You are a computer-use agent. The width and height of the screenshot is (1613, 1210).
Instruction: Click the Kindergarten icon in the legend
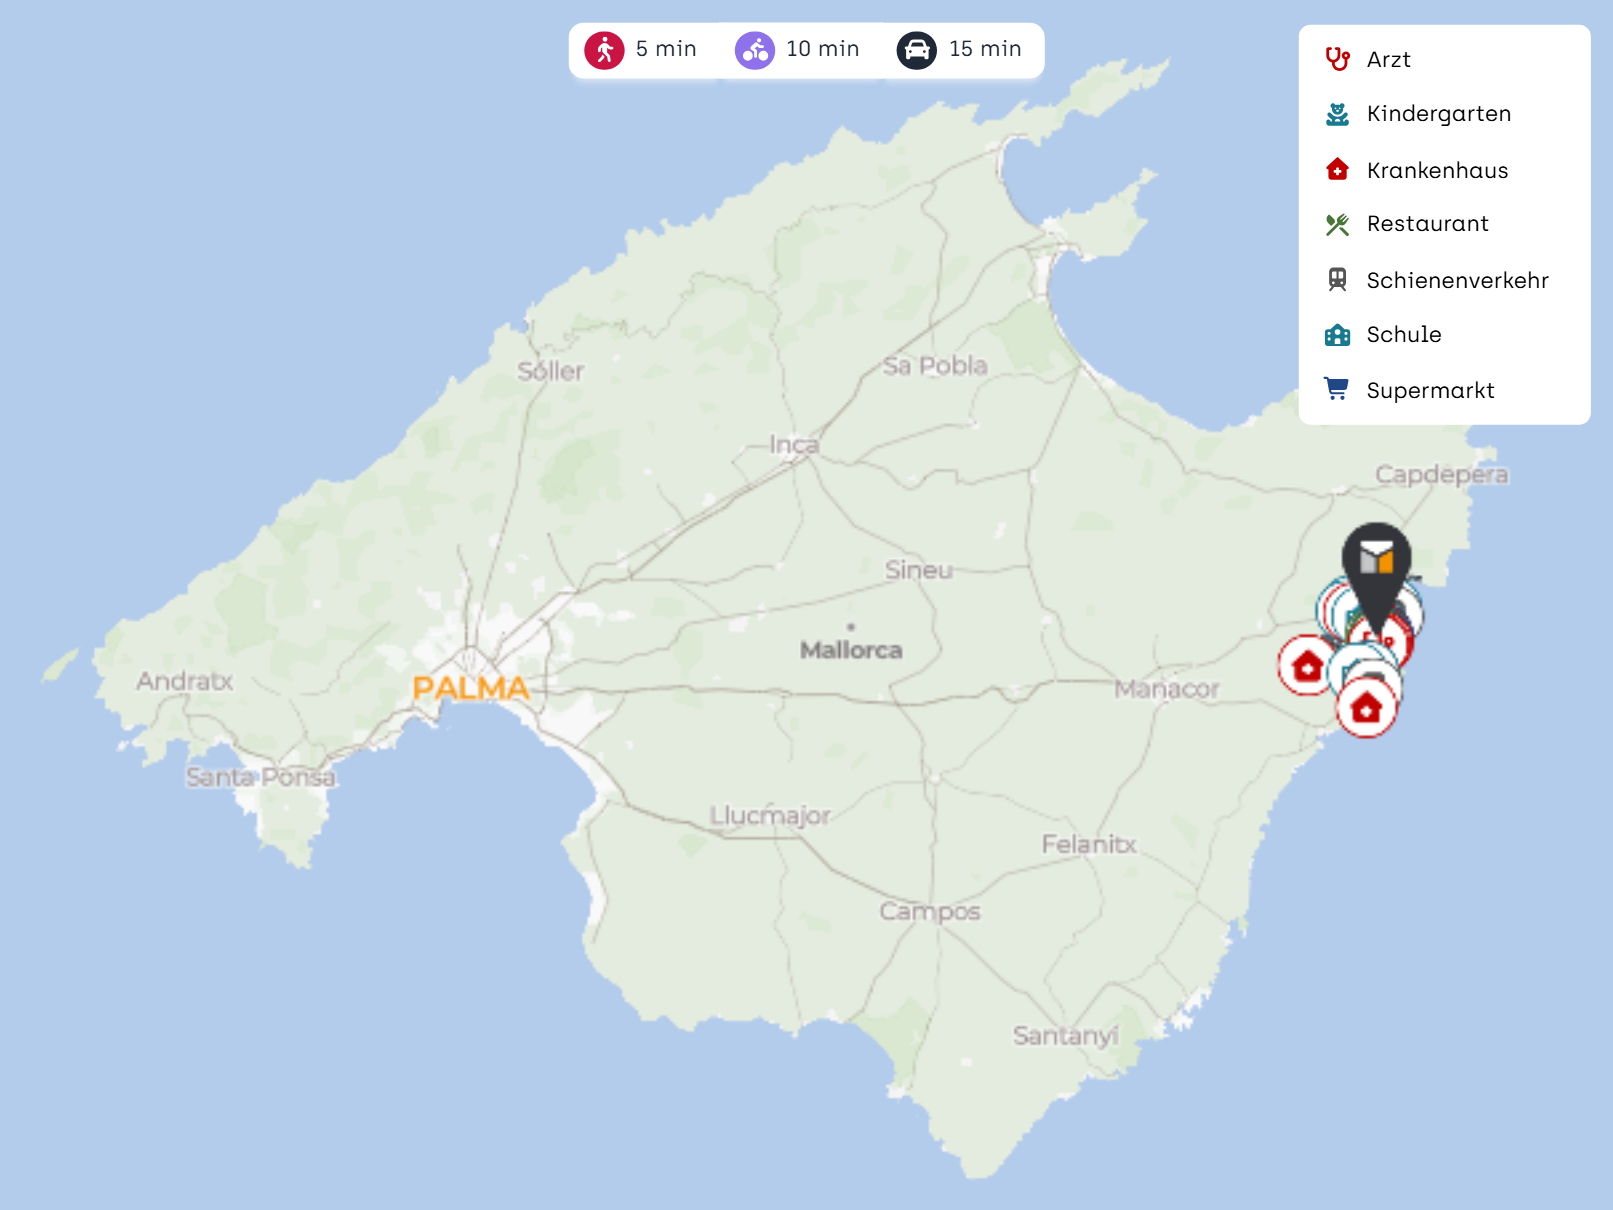point(1337,114)
